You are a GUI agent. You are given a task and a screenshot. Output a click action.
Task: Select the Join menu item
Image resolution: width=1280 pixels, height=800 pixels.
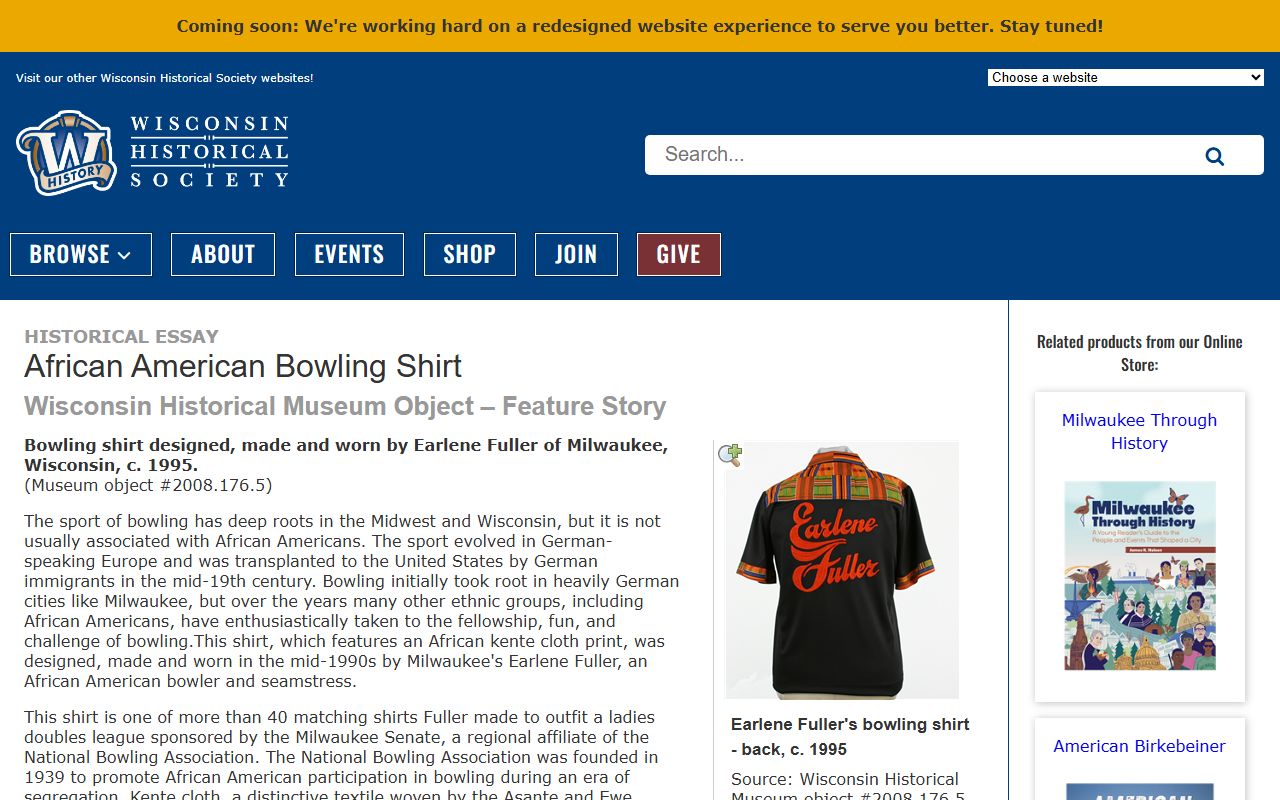[576, 254]
